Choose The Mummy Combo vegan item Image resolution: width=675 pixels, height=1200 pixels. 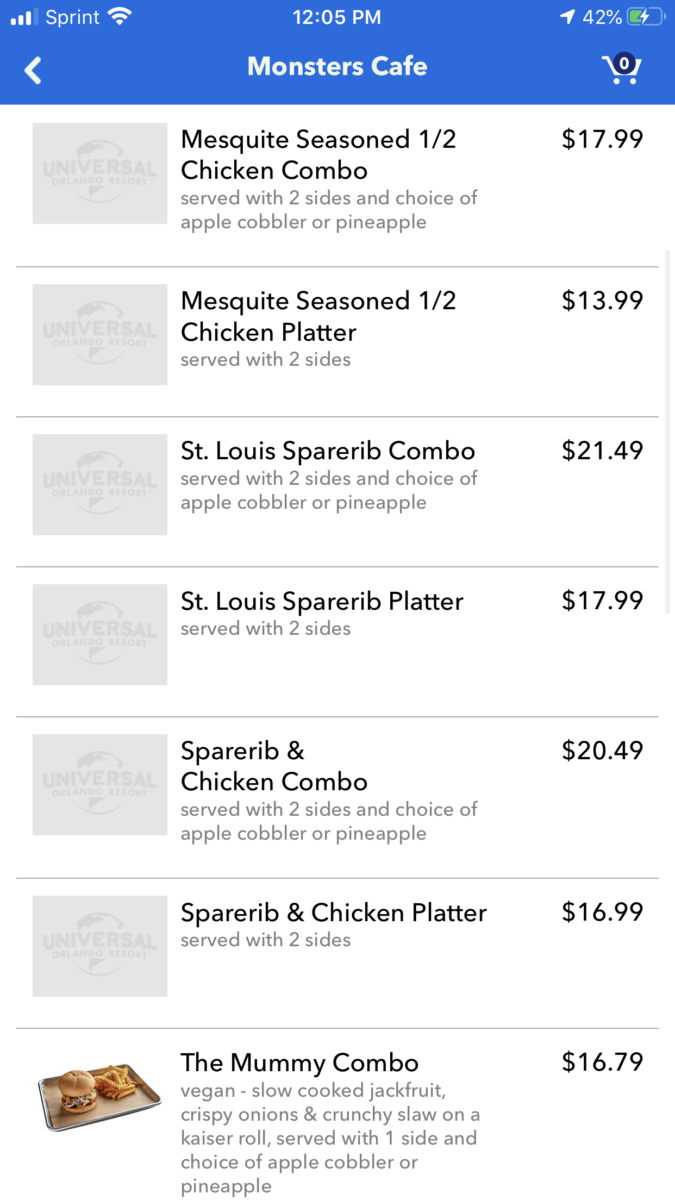click(x=299, y=1063)
